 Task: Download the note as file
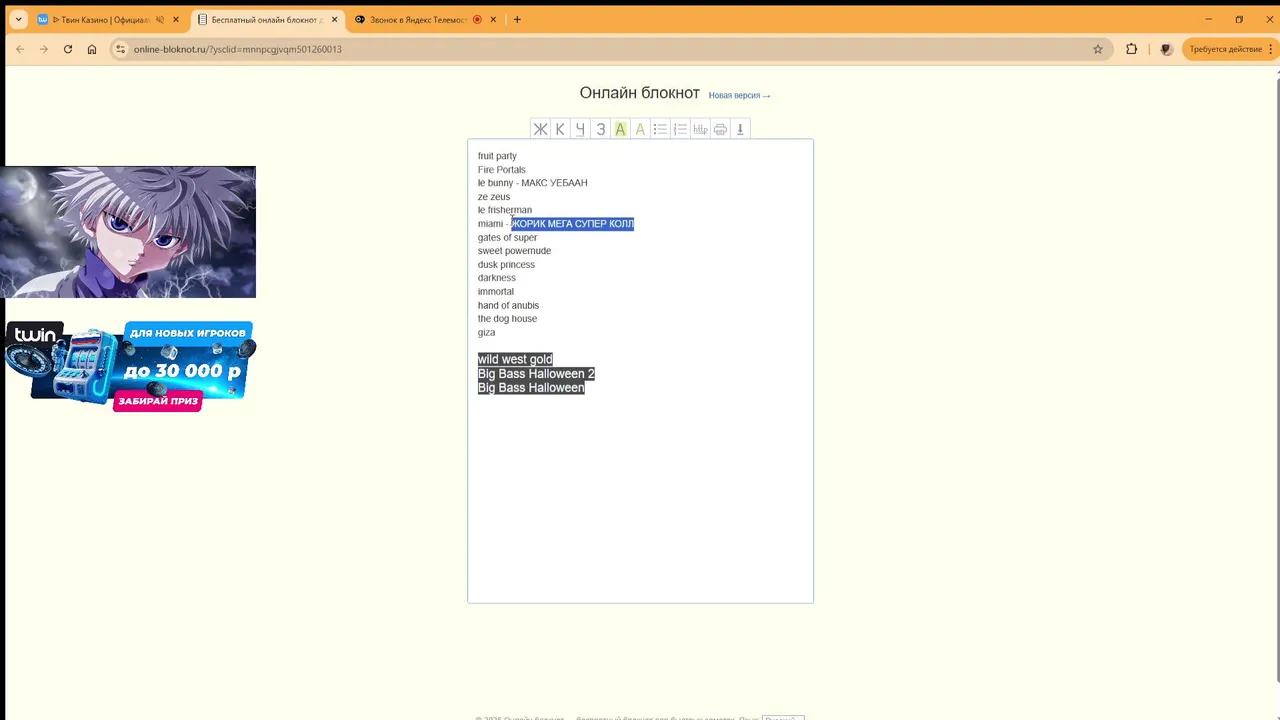point(740,129)
